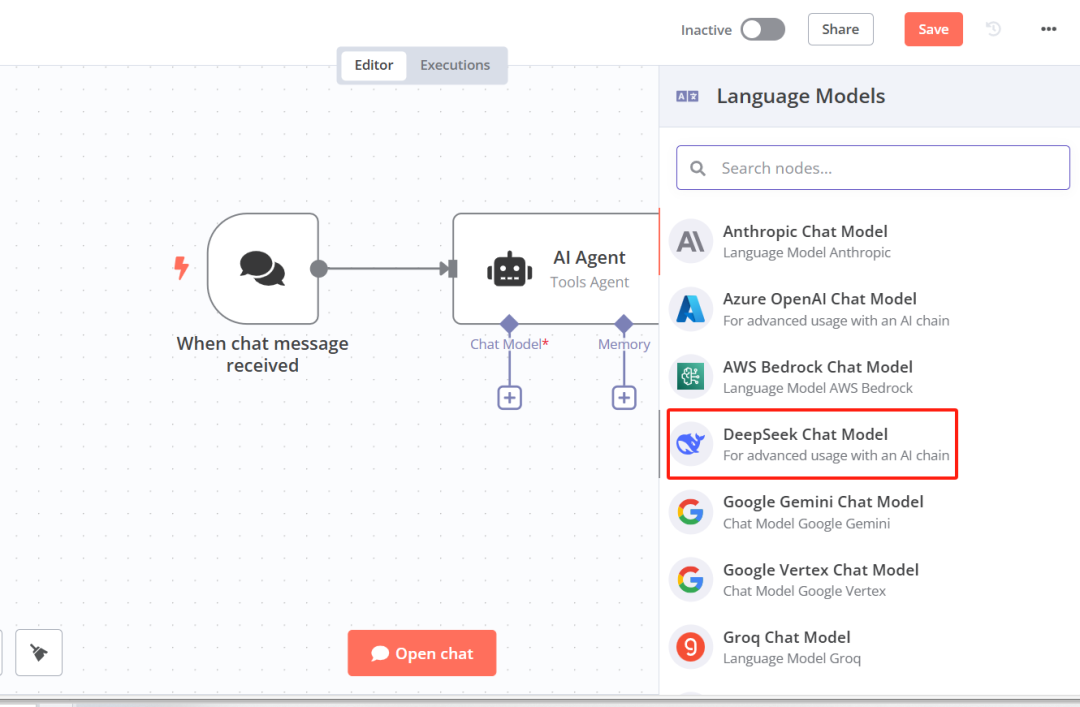Select the DeepSeek whale icon
Viewport: 1080px width, 707px height.
(690, 444)
